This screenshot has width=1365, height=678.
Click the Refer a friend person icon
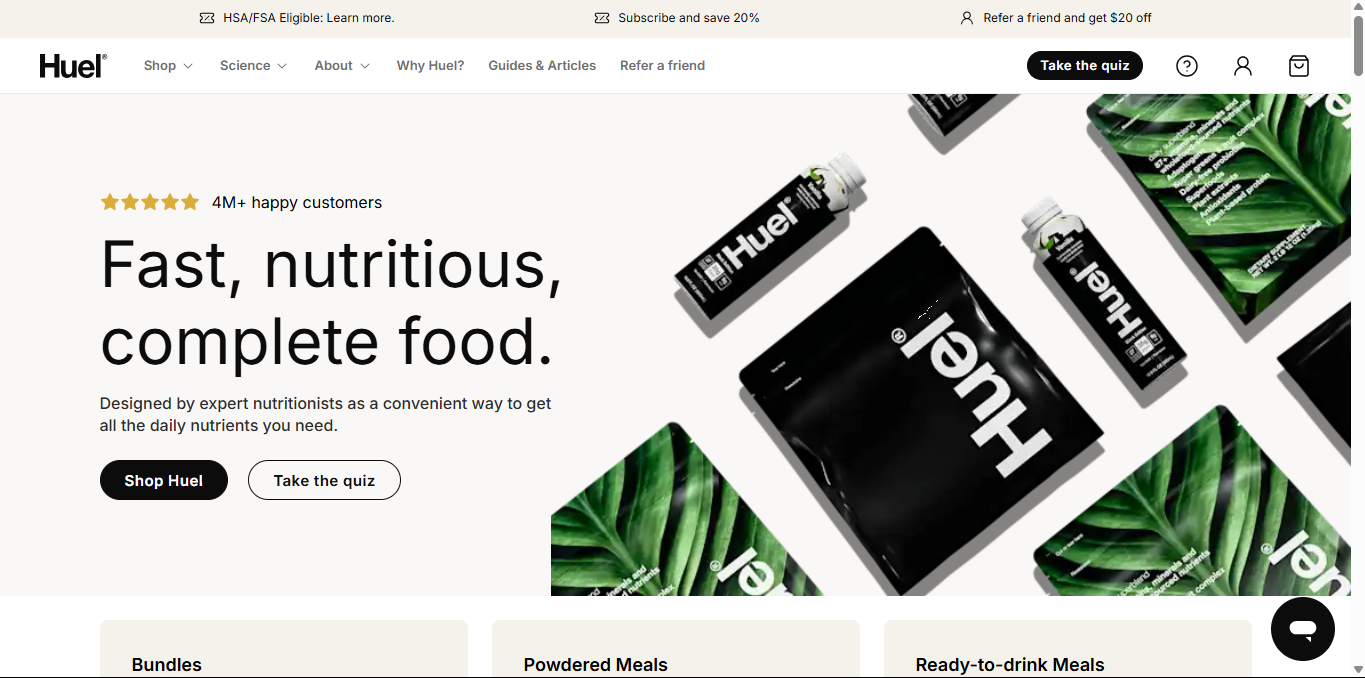tap(967, 18)
